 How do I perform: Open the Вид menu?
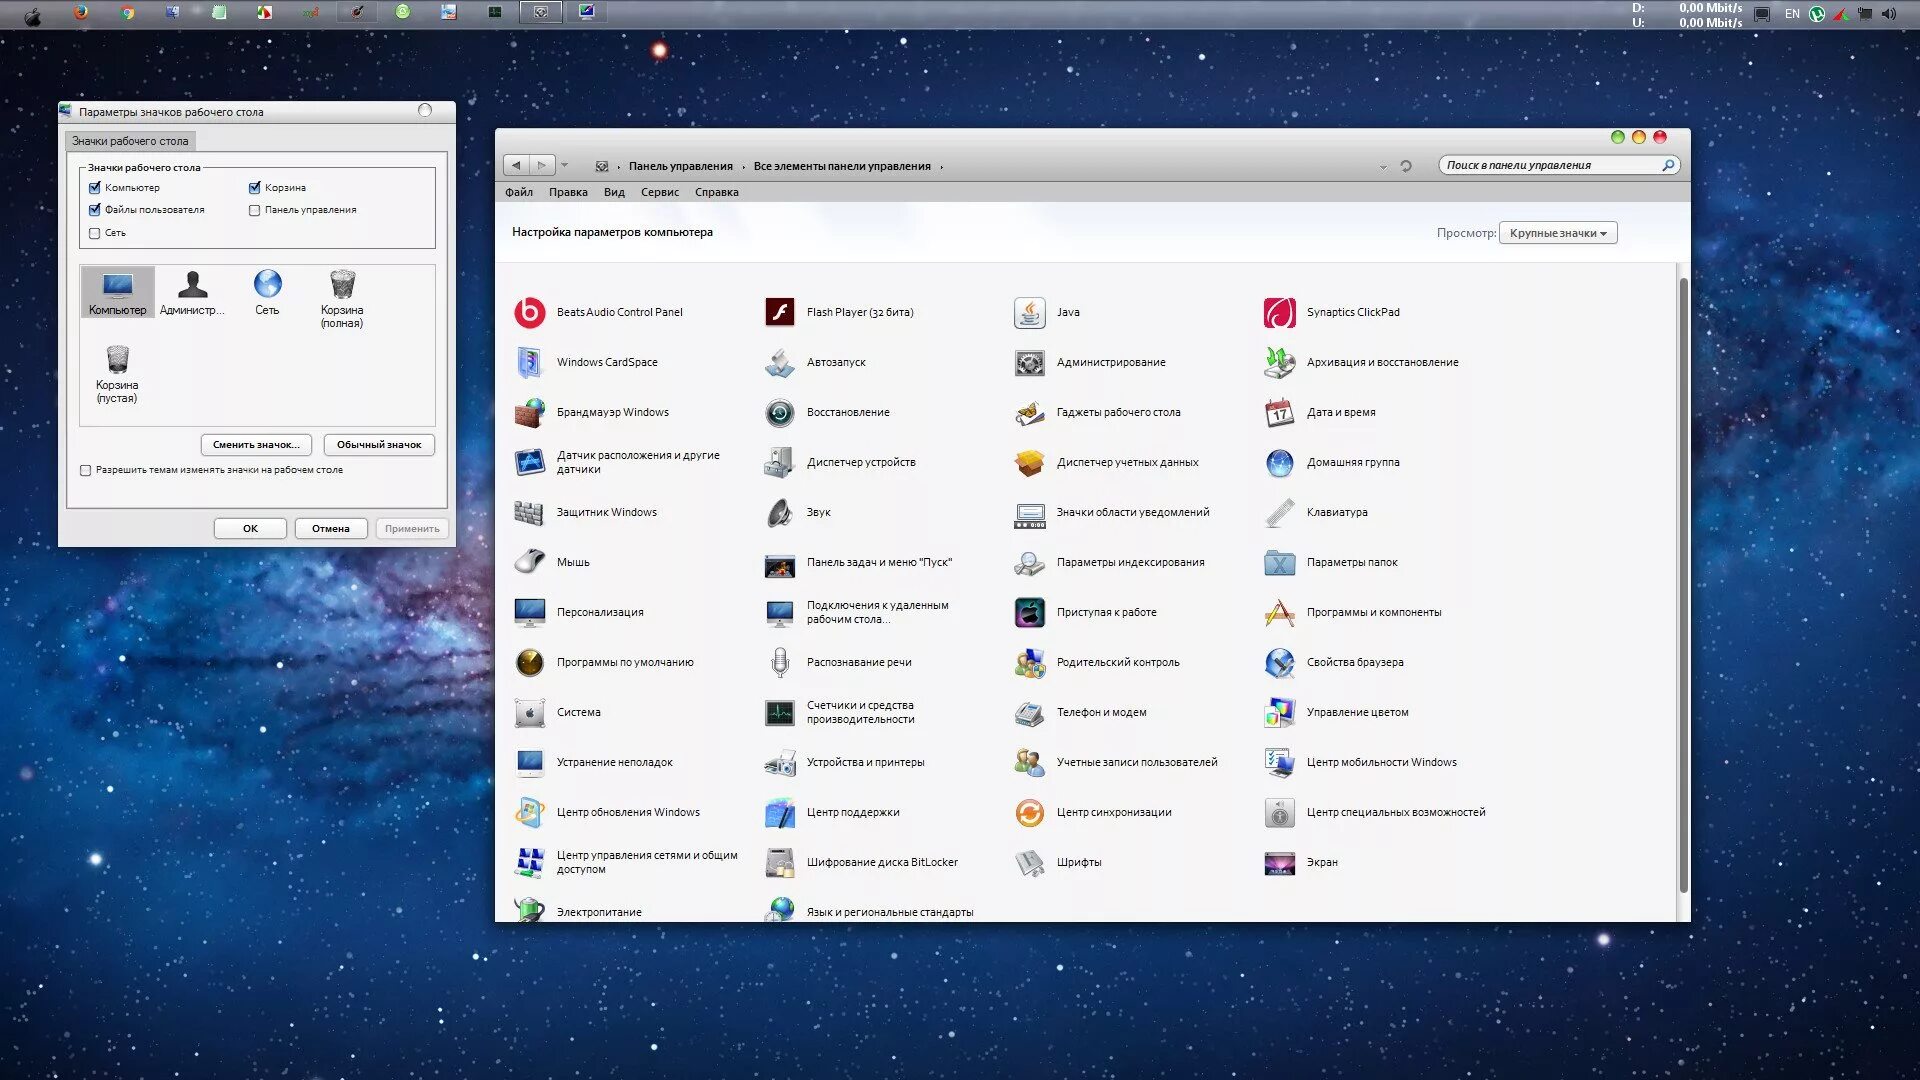click(x=614, y=192)
